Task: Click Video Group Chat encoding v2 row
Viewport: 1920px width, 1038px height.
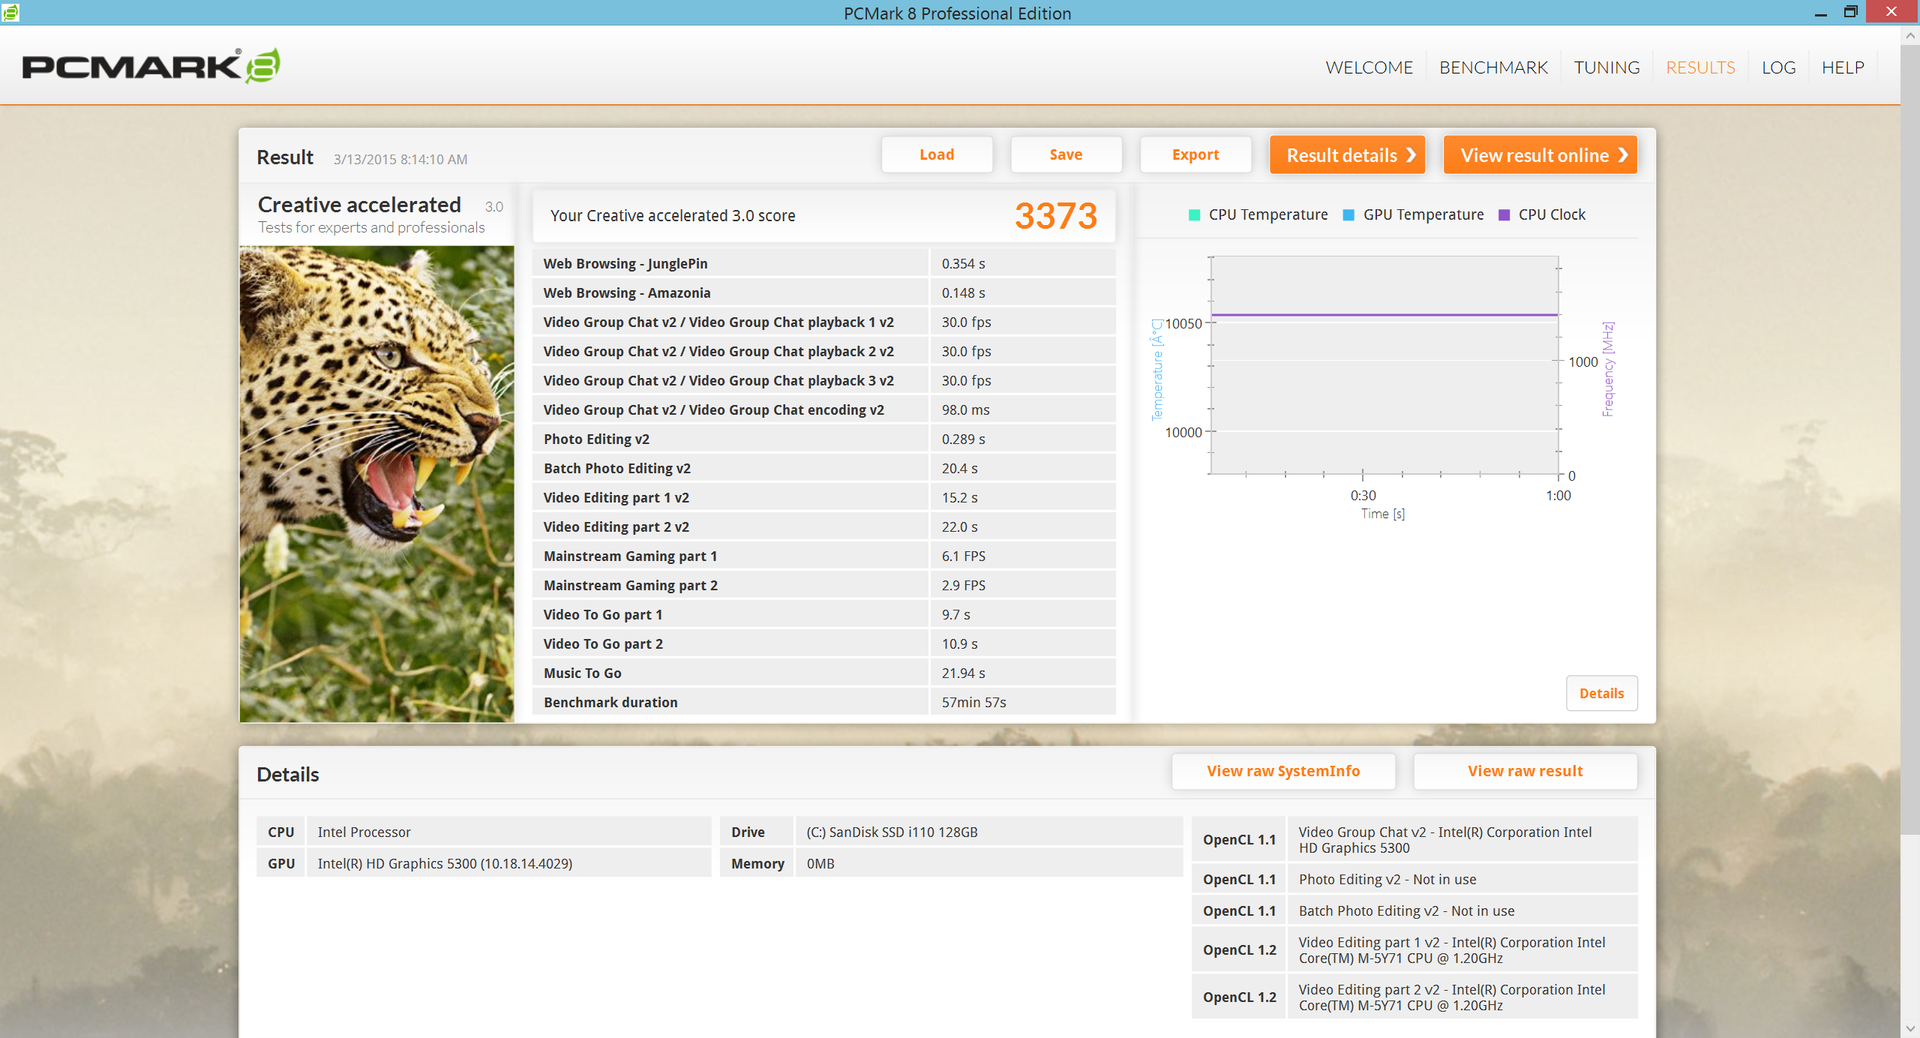Action: coord(824,410)
